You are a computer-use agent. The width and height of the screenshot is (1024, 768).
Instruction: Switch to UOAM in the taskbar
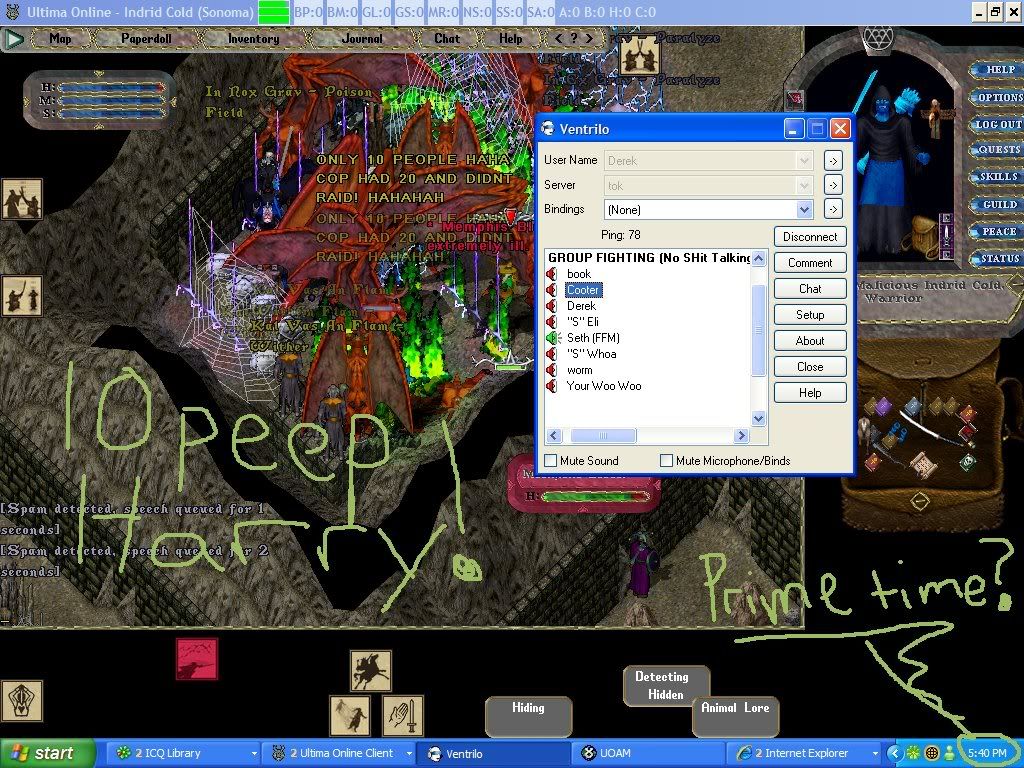(x=647, y=754)
